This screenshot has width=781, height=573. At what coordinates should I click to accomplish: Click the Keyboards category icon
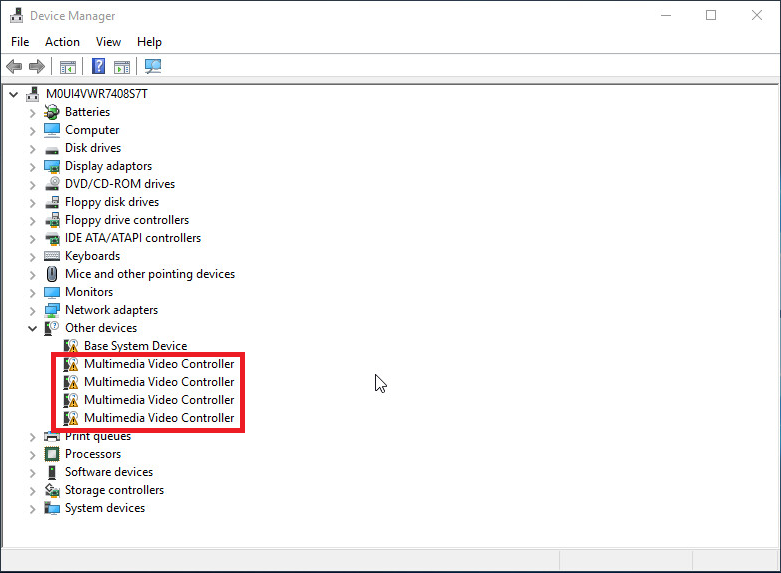pyautogui.click(x=52, y=256)
